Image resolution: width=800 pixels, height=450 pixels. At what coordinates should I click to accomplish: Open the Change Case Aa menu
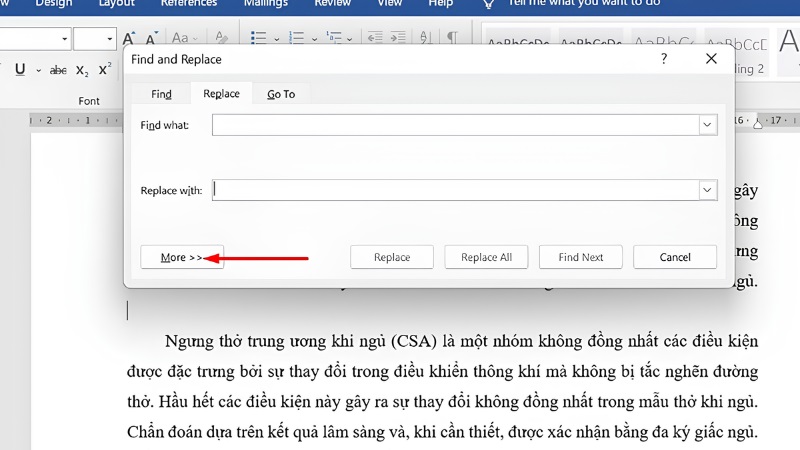(x=184, y=38)
